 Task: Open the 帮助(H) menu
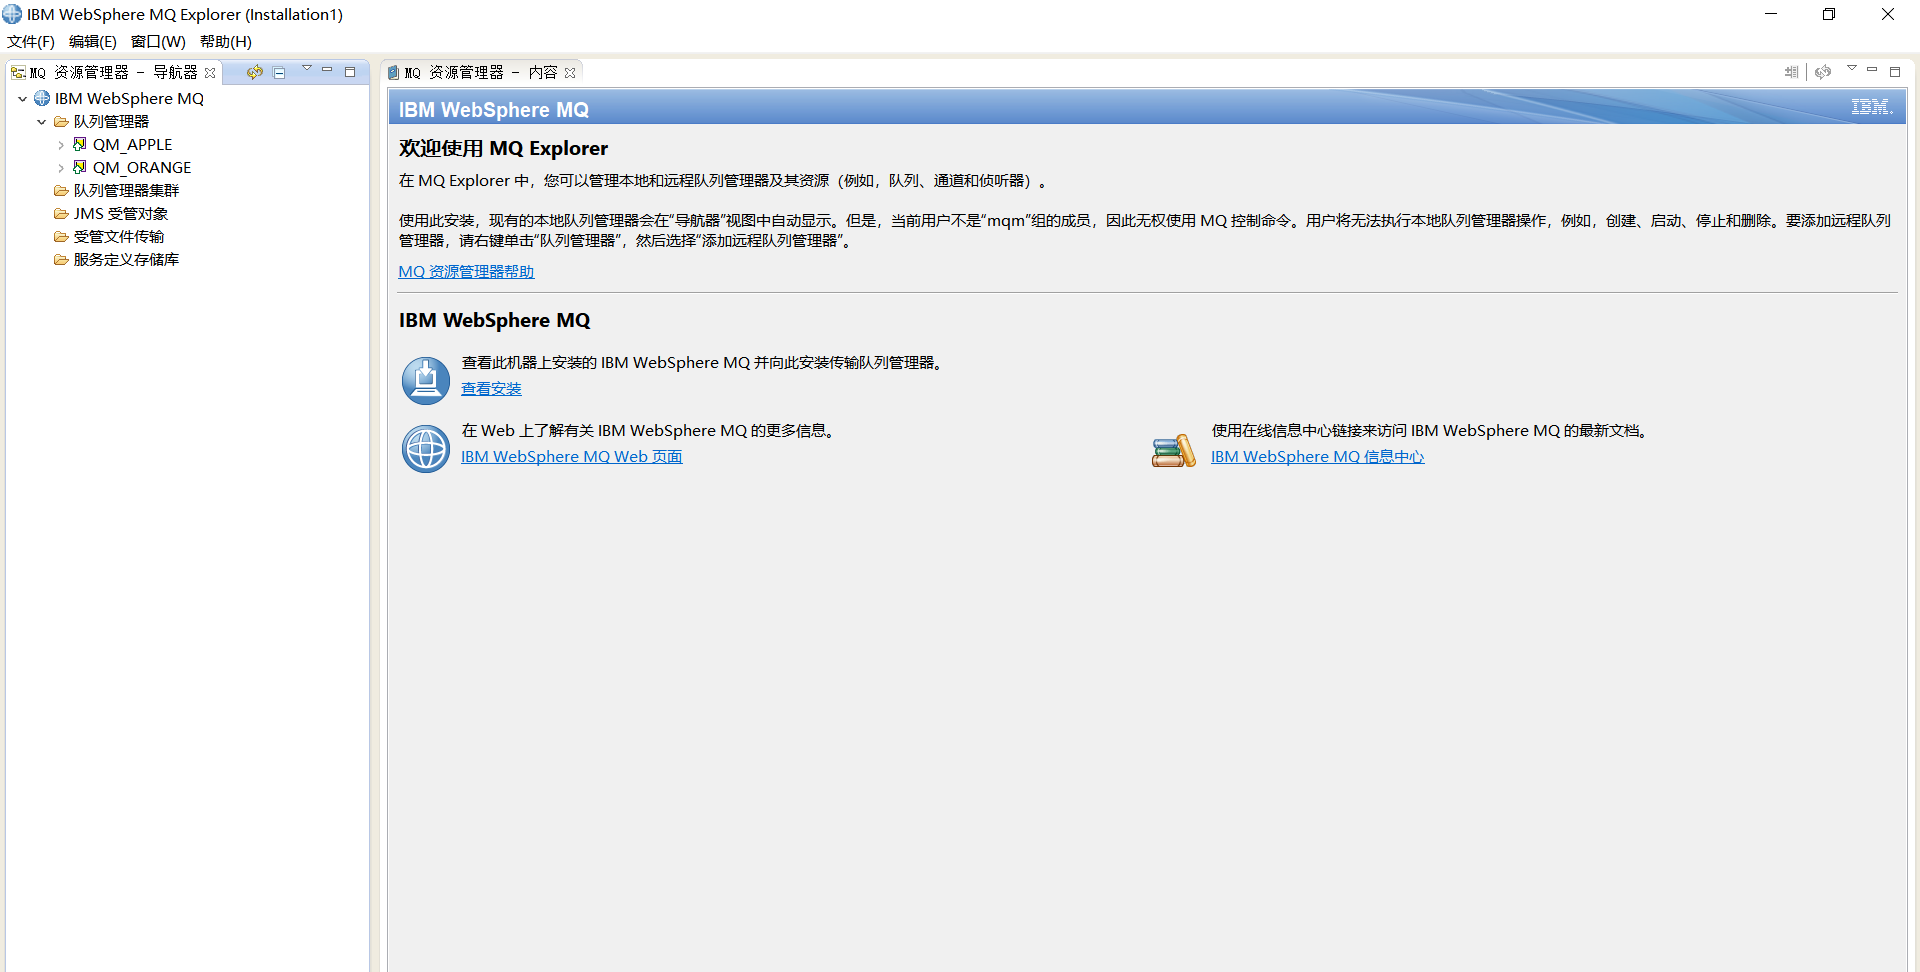(x=226, y=42)
